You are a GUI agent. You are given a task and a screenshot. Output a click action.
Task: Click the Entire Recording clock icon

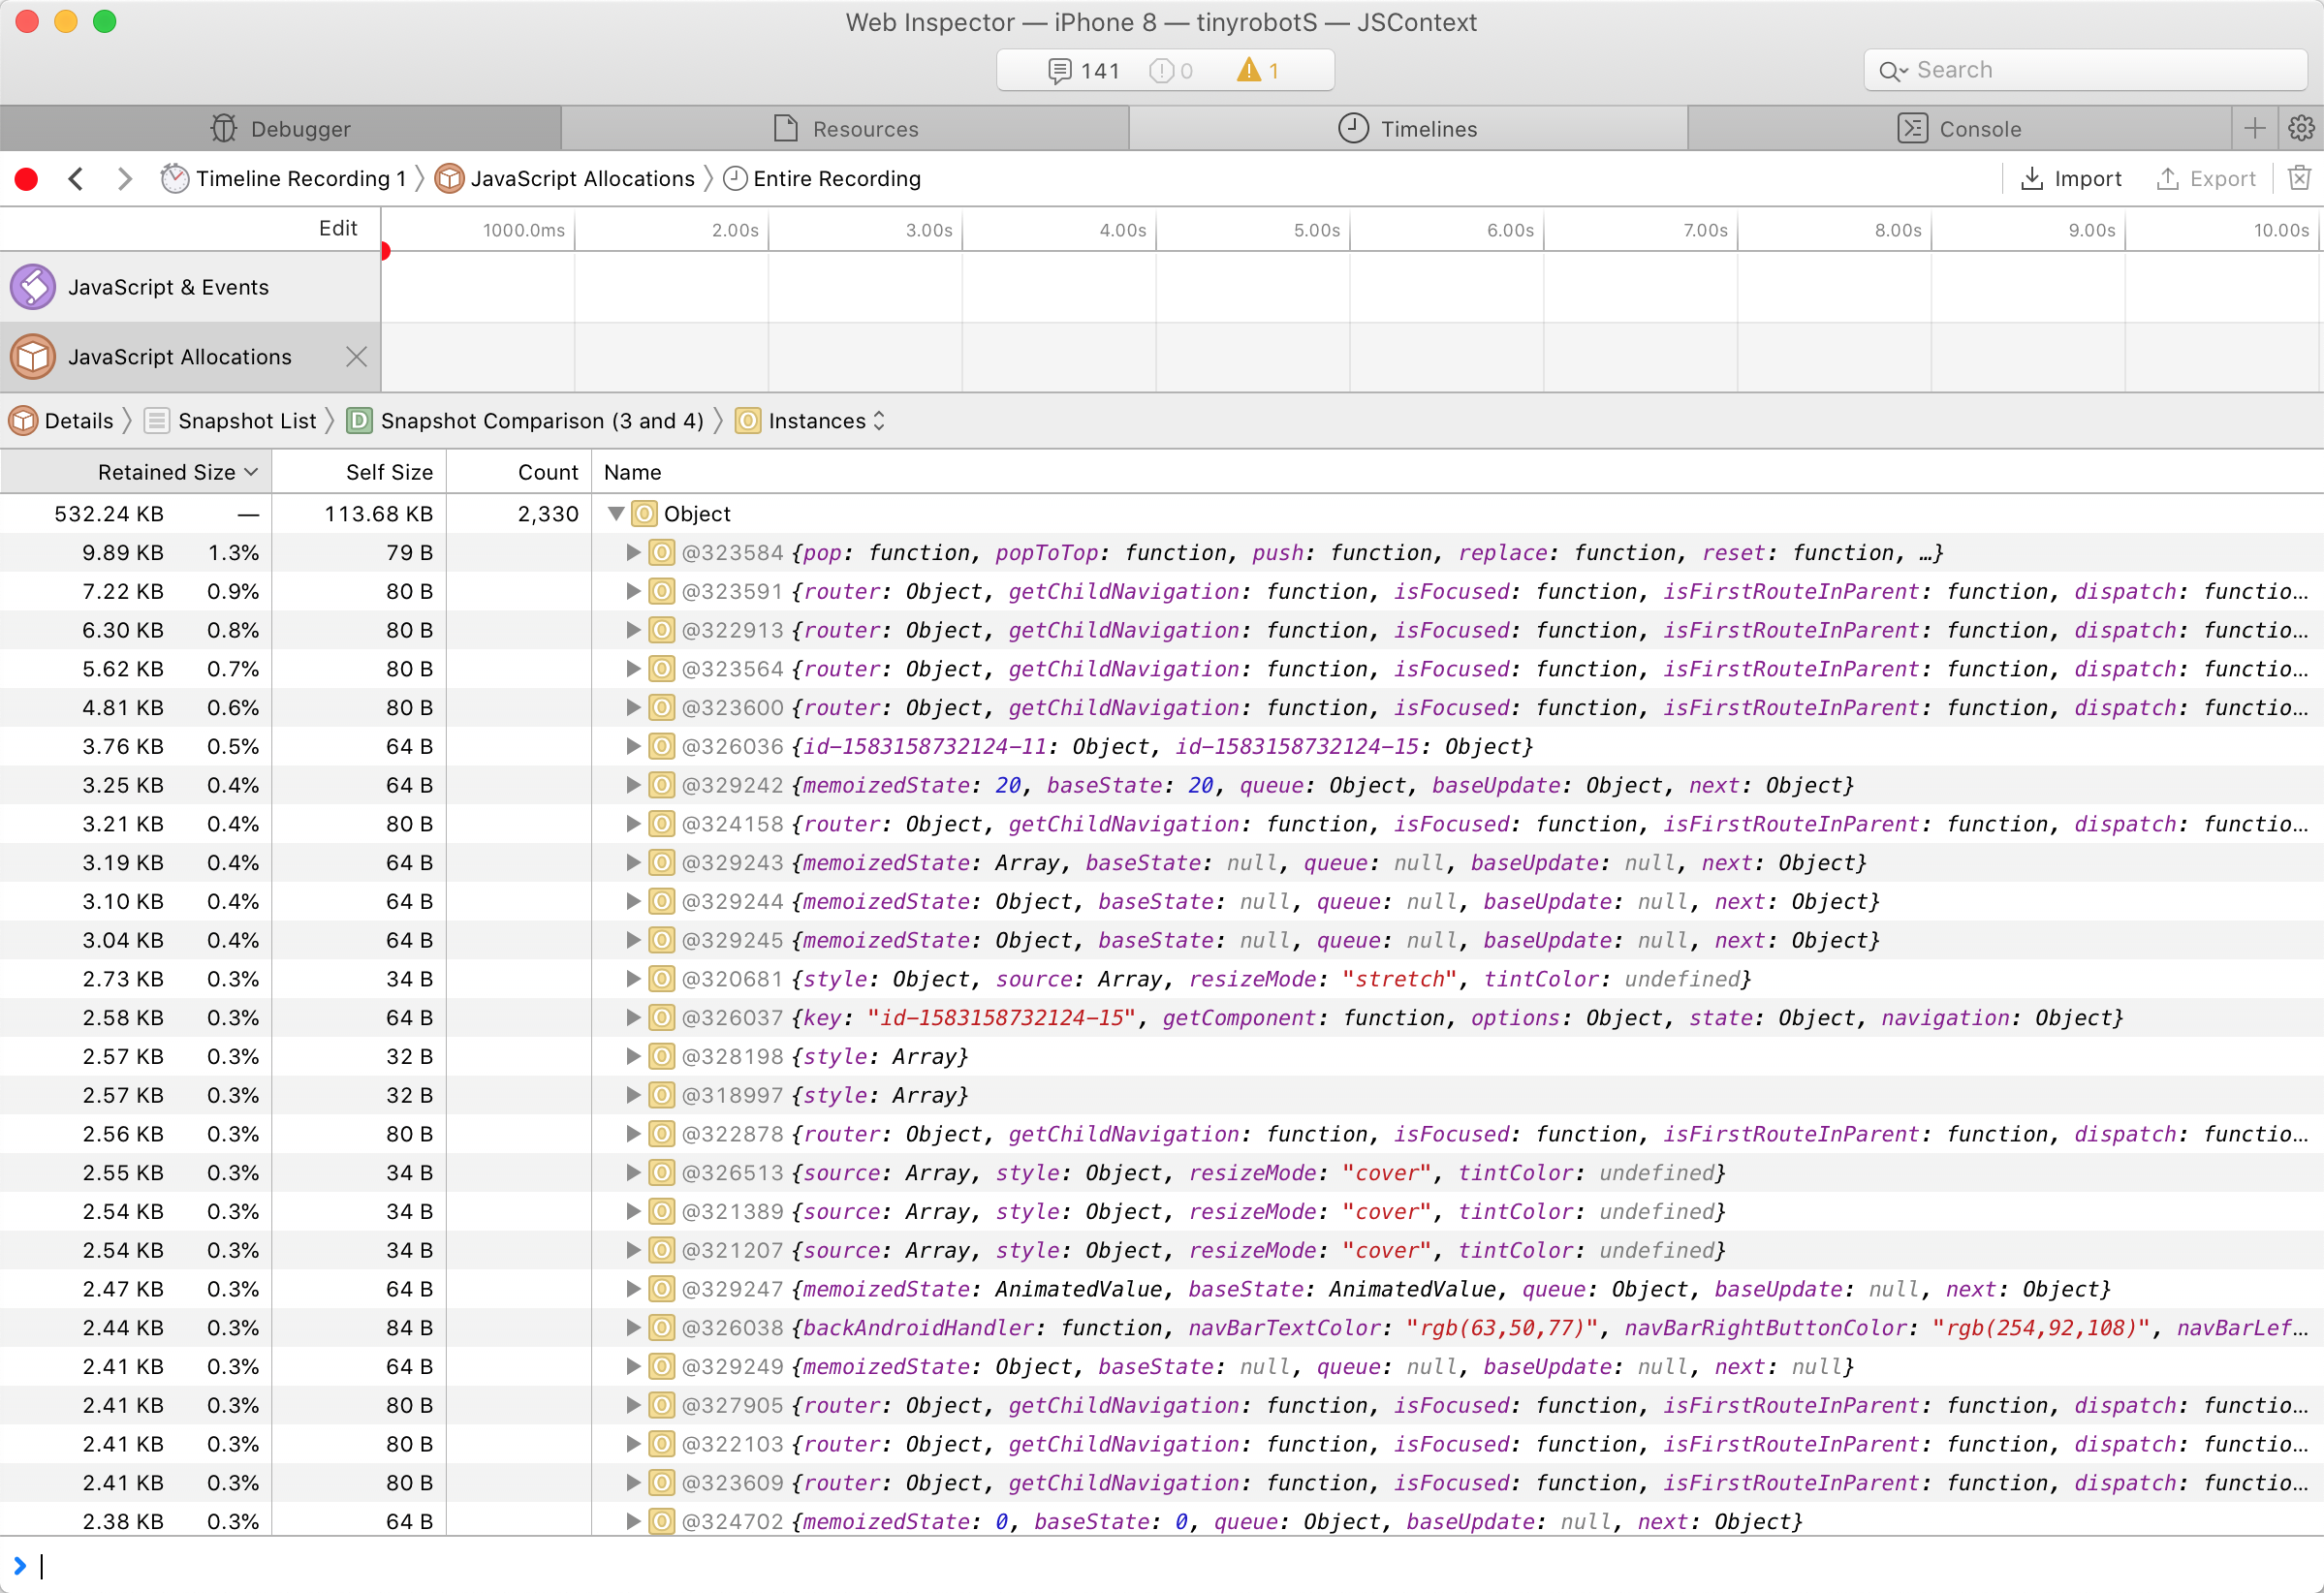click(x=735, y=179)
